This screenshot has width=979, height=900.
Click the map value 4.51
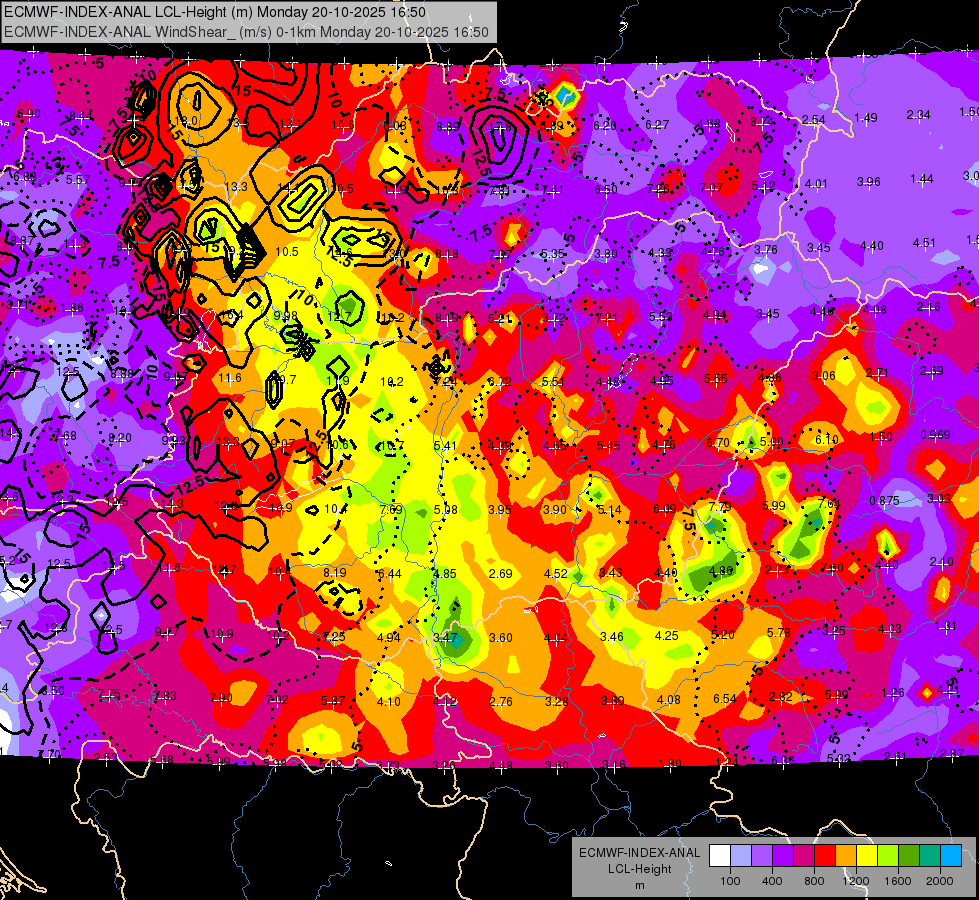pos(924,243)
